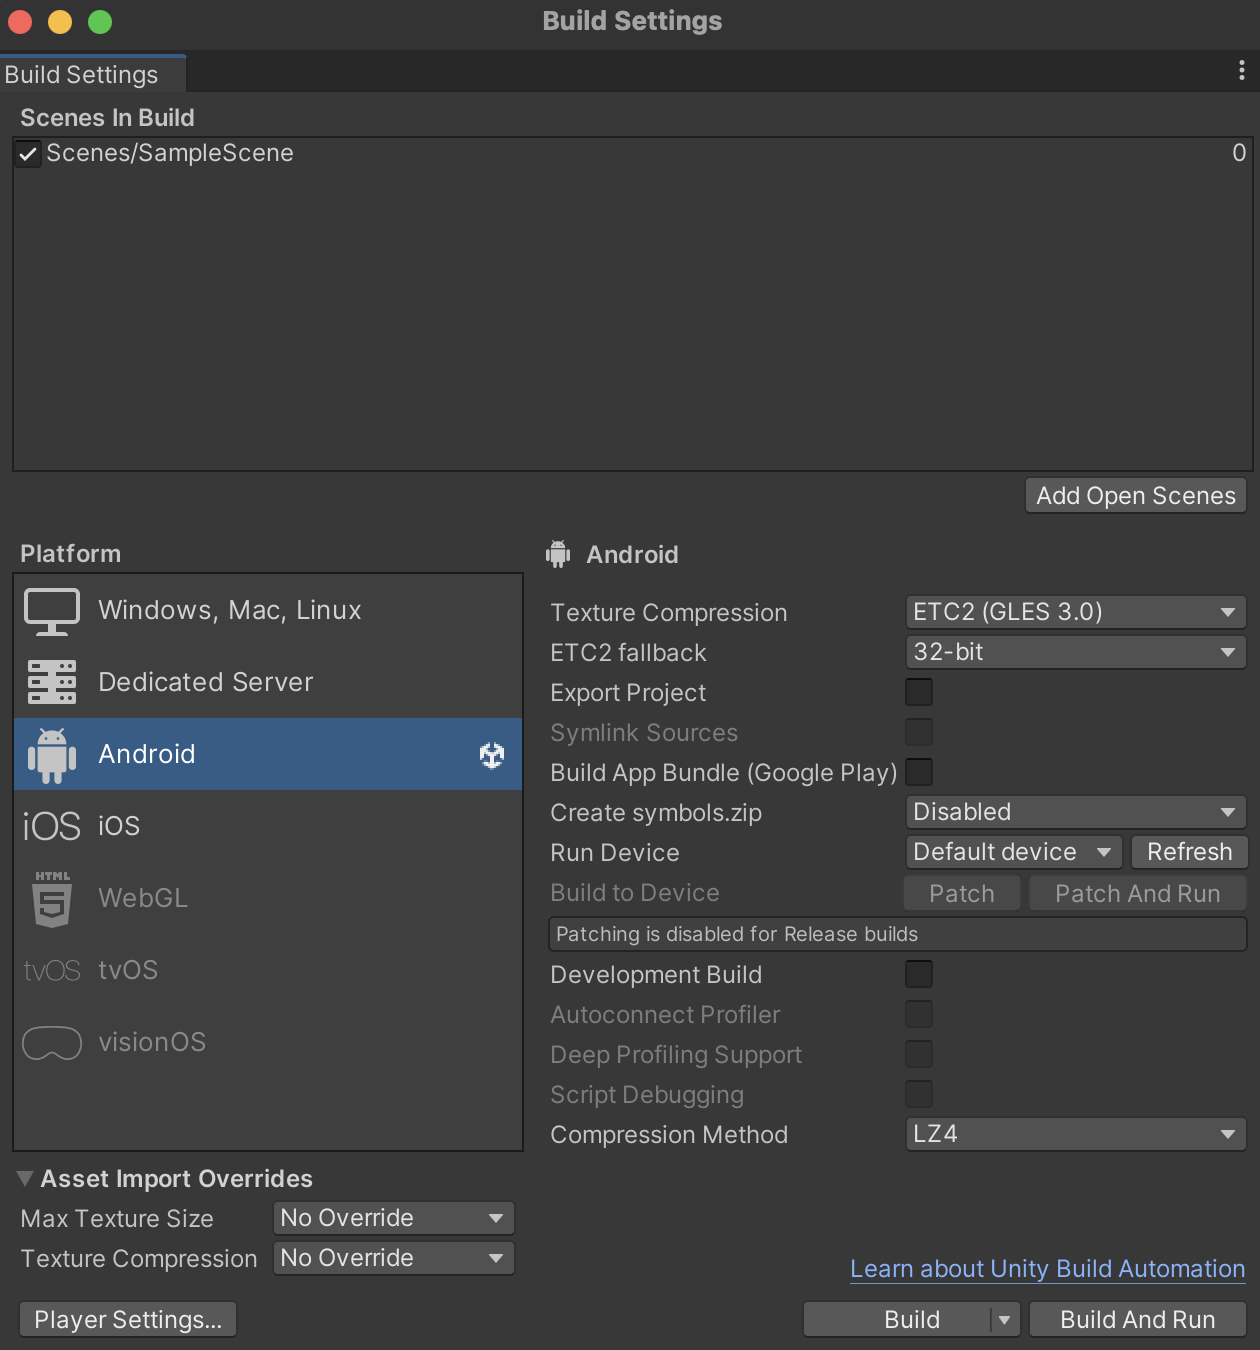Toggle Autoconnect Profiler checkbox
The height and width of the screenshot is (1350, 1260).
[919, 1014]
